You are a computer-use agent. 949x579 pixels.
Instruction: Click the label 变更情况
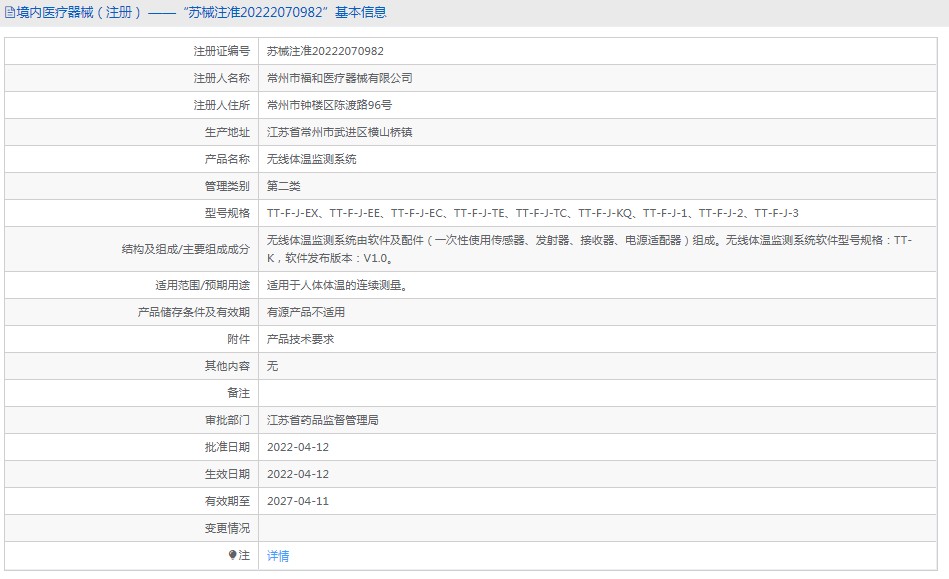[x=227, y=528]
